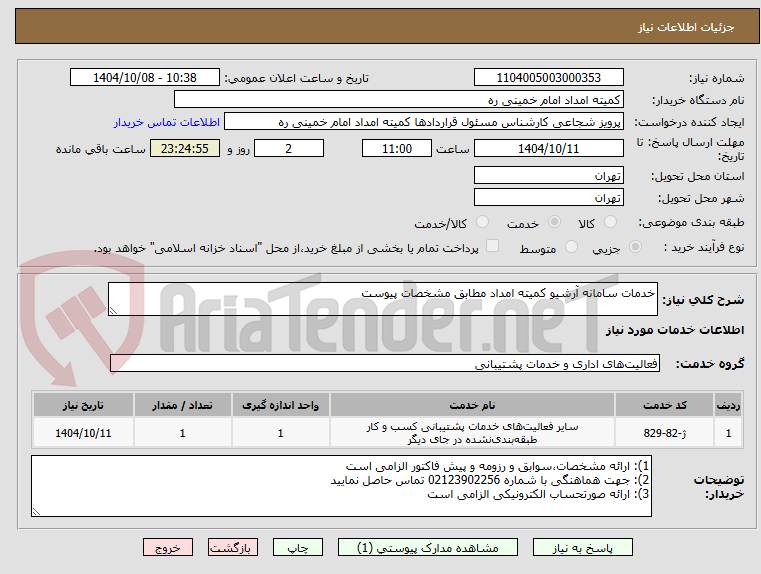Open مشاهده مدارک پیوستی (1) attachments
The width and height of the screenshot is (761, 574).
tap(428, 547)
